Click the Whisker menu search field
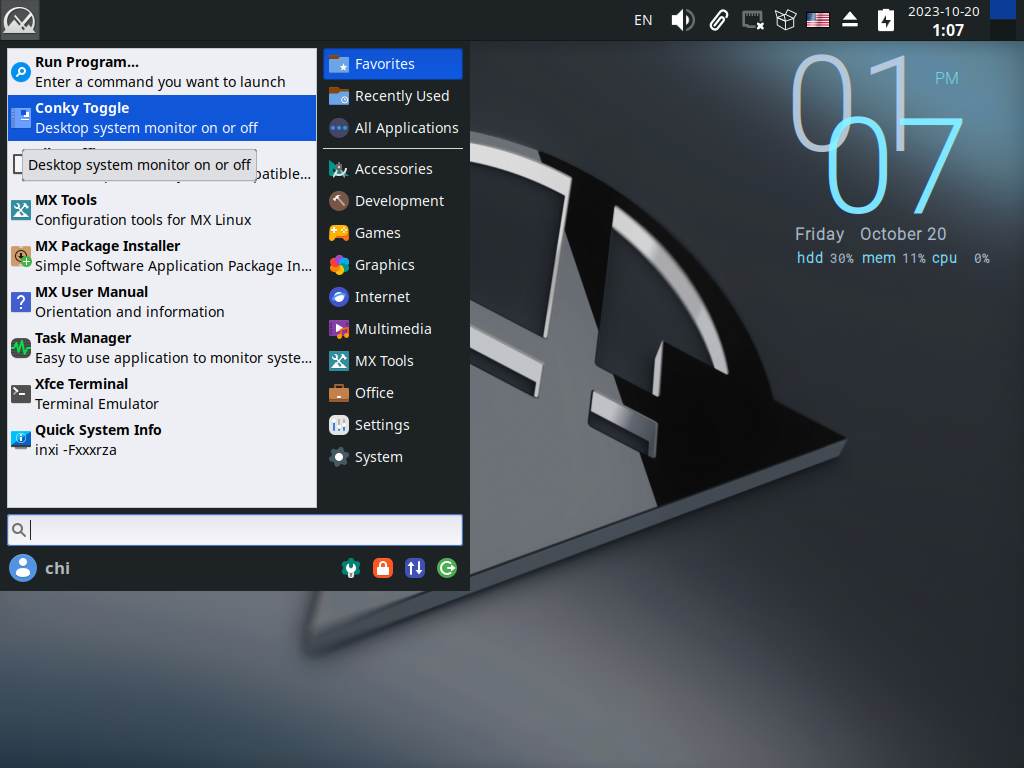The image size is (1024, 768). pyautogui.click(x=235, y=530)
